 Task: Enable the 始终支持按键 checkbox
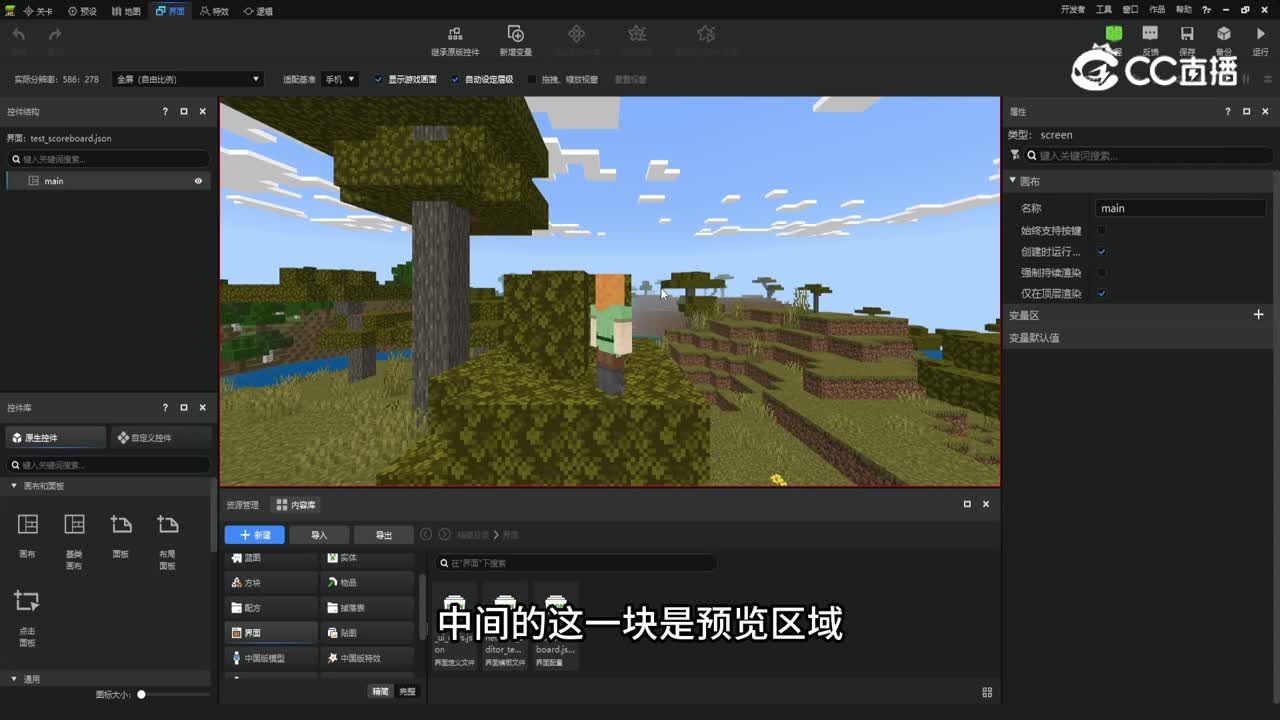pos(1102,230)
